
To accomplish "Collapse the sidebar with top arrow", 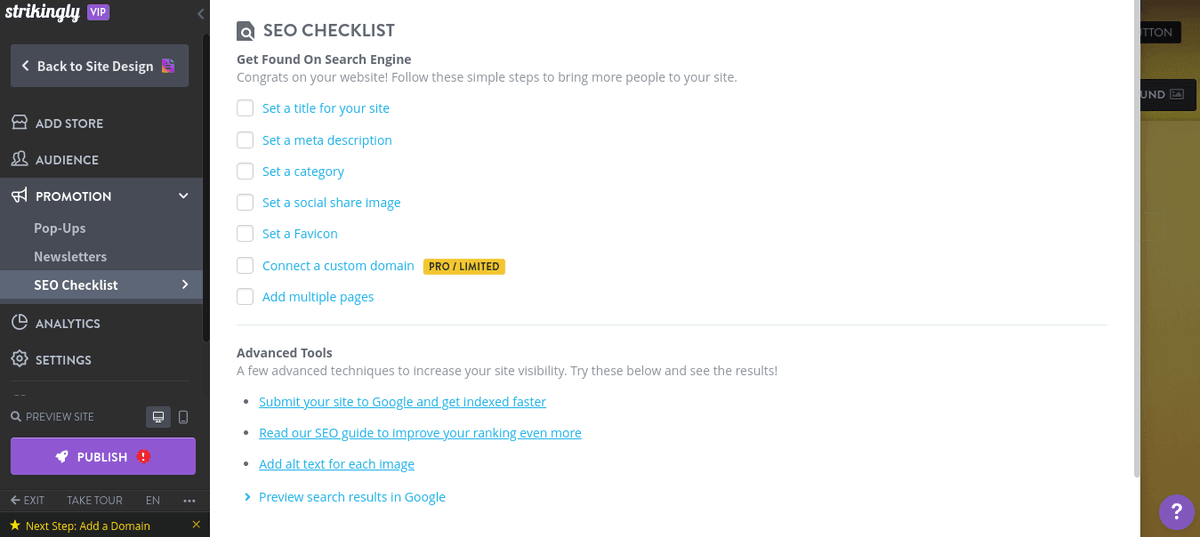I will click(201, 13).
